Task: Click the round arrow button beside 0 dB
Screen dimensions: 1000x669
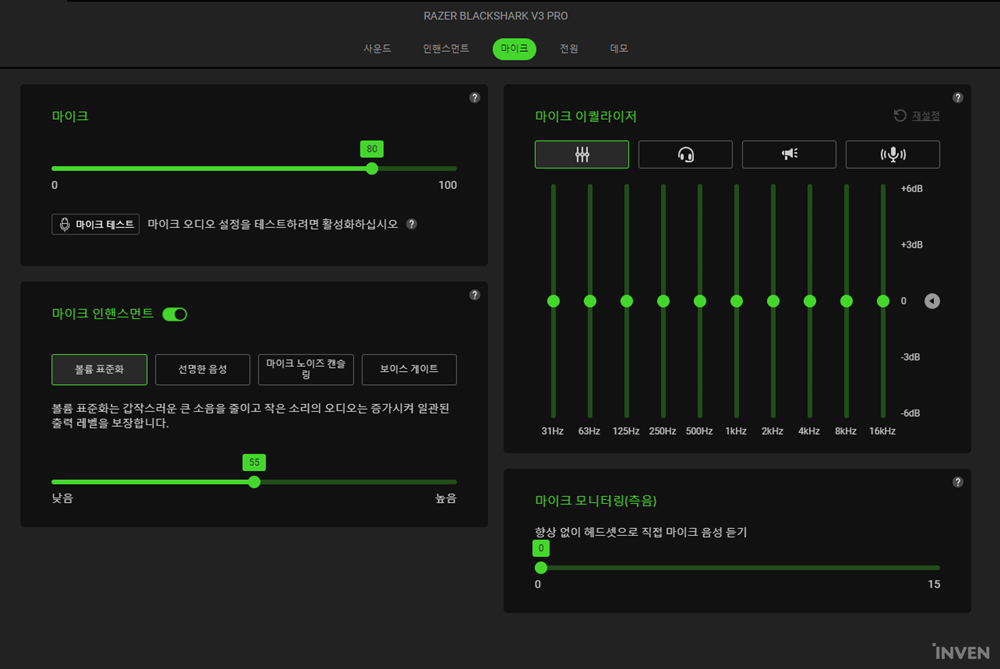Action: pos(932,301)
